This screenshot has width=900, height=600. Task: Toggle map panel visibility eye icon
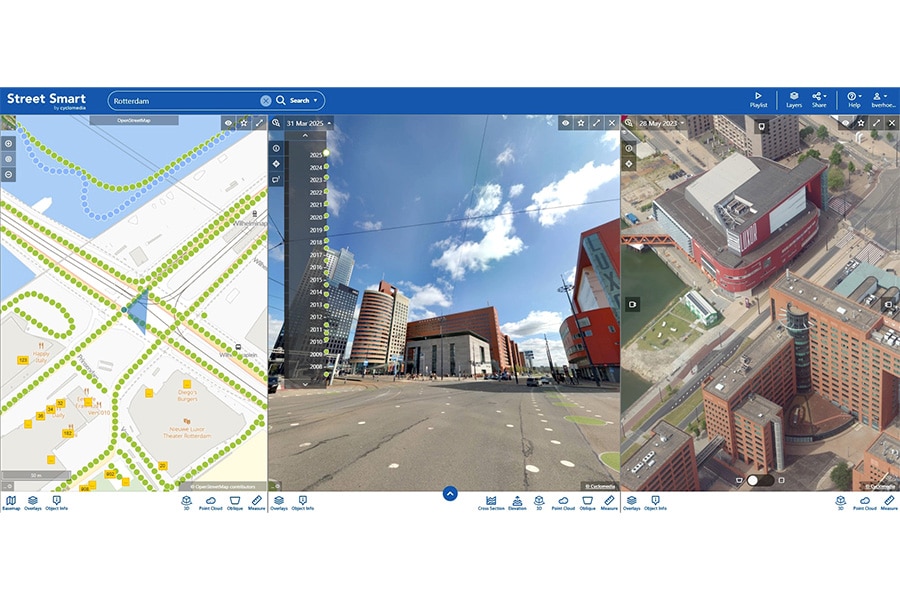(229, 123)
